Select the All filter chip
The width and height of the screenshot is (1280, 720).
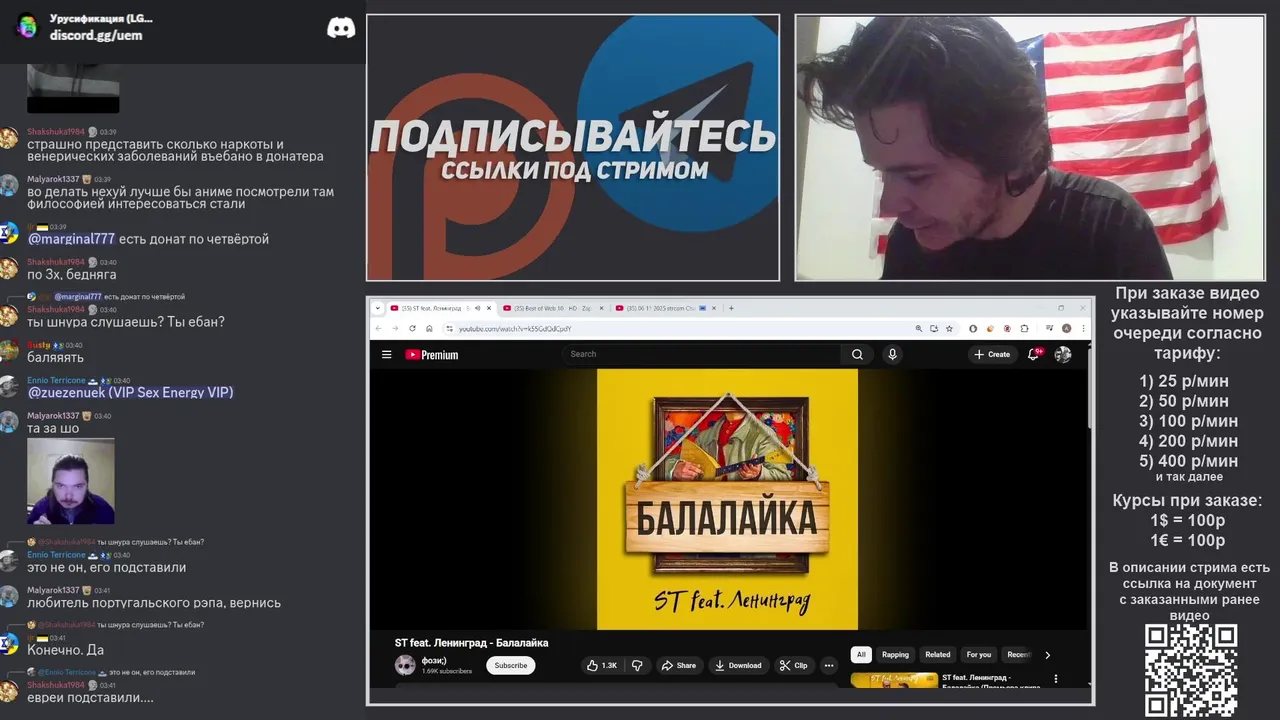[861, 655]
